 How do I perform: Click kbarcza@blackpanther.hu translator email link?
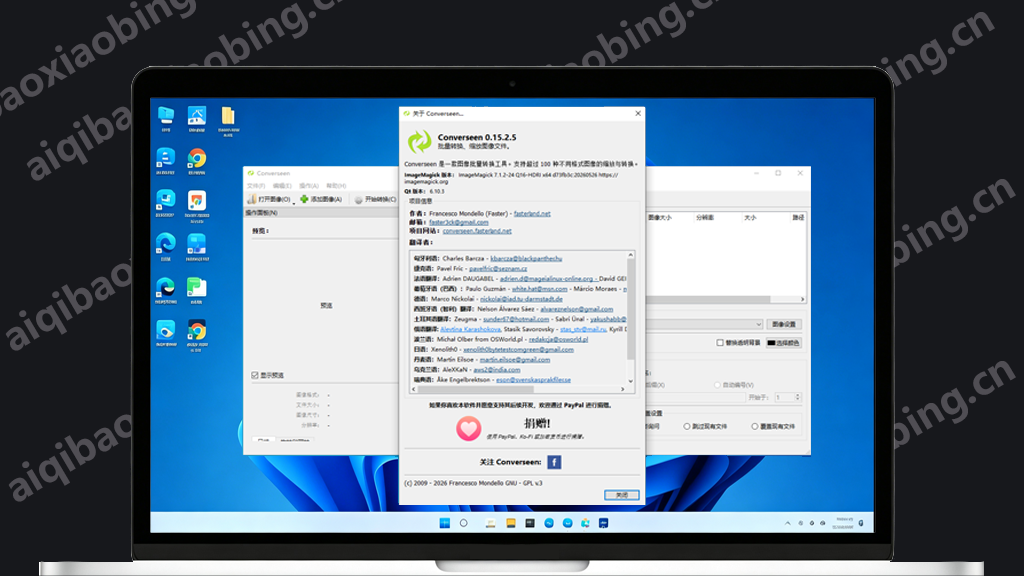(526, 259)
